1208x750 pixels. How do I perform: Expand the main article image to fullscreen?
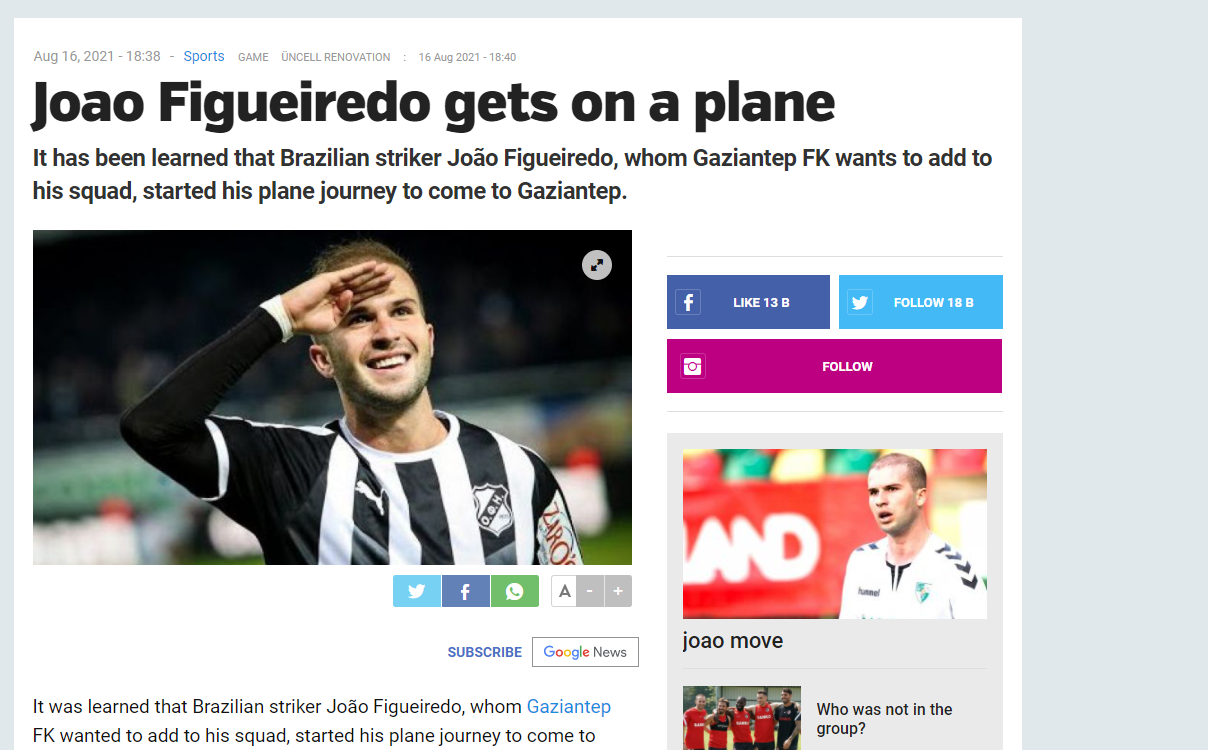coord(597,265)
